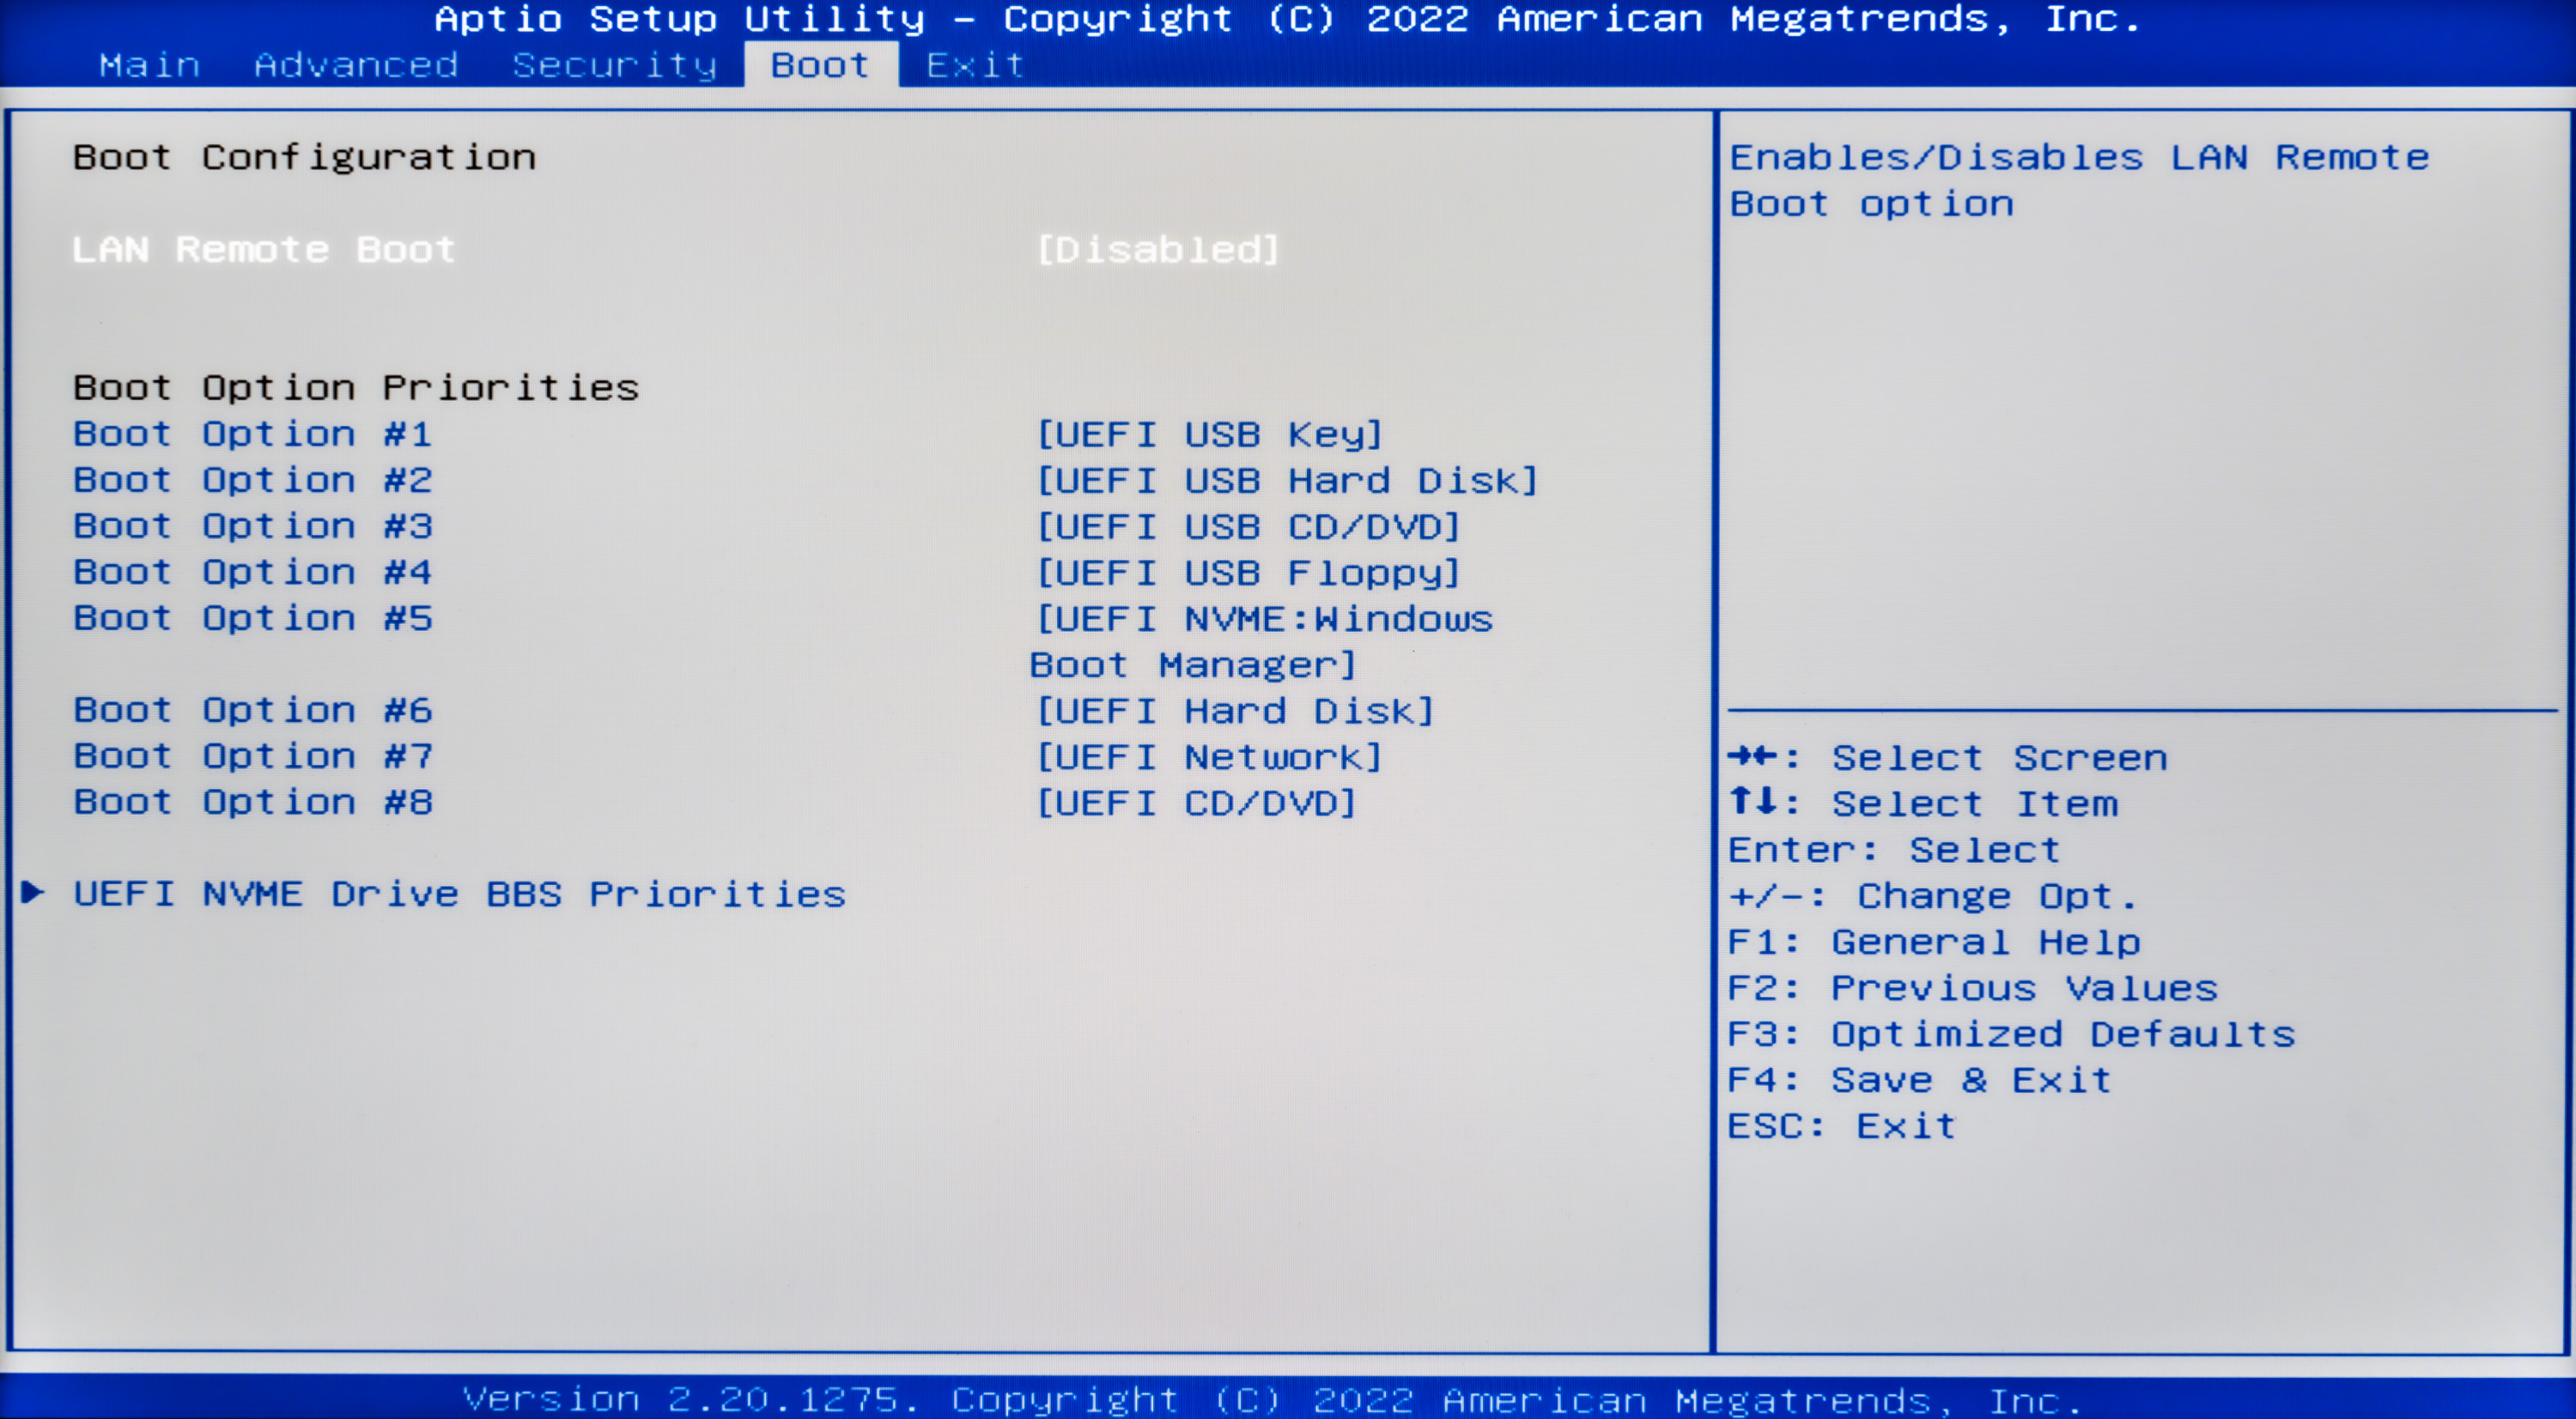Click the F3 Optimized Defaults hint
The image size is (2576, 1419).
[2011, 1034]
